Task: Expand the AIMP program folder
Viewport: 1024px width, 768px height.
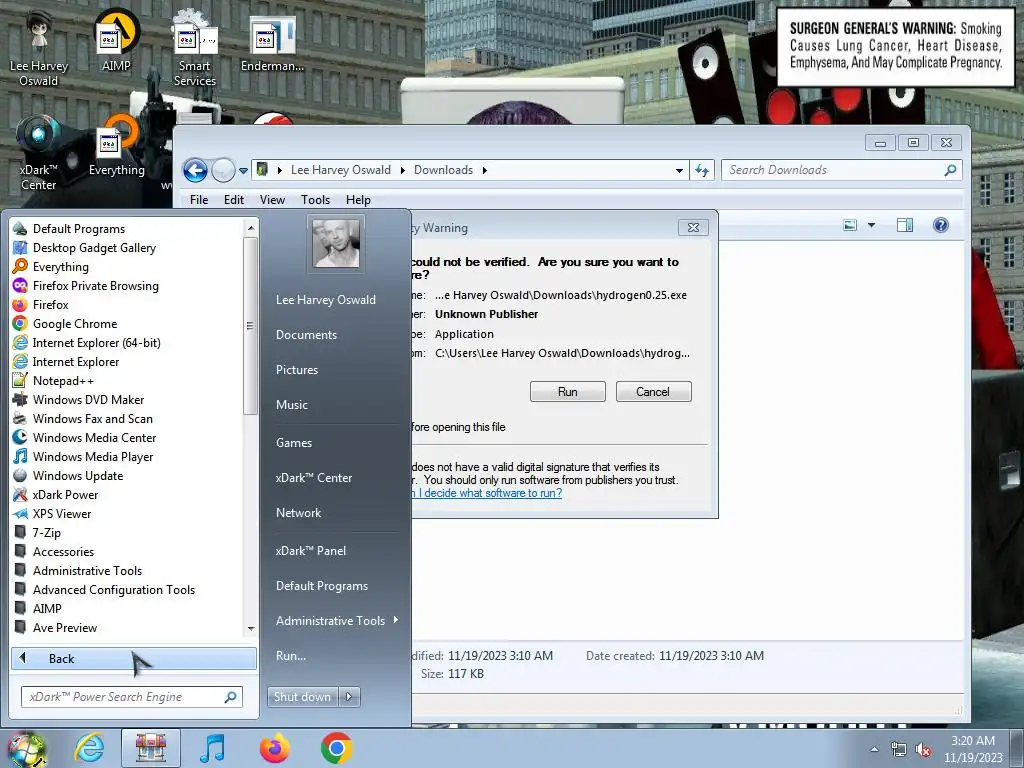Action: pos(47,609)
